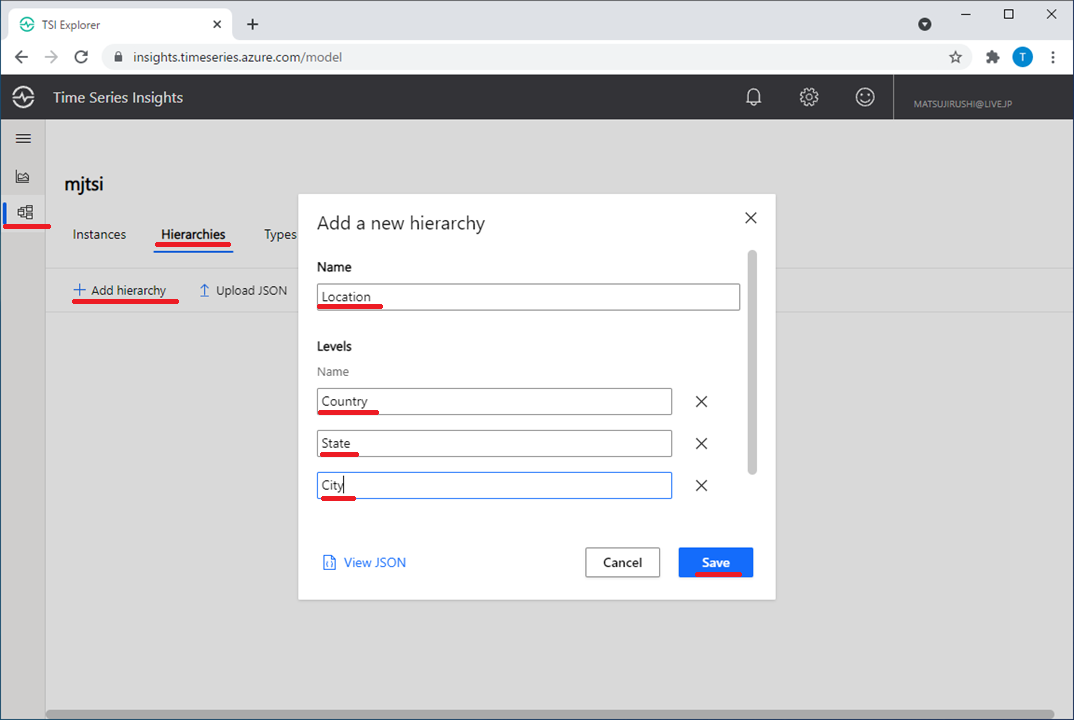Click the Time Series Insights logo icon
The height and width of the screenshot is (720, 1074).
pyautogui.click(x=23, y=97)
